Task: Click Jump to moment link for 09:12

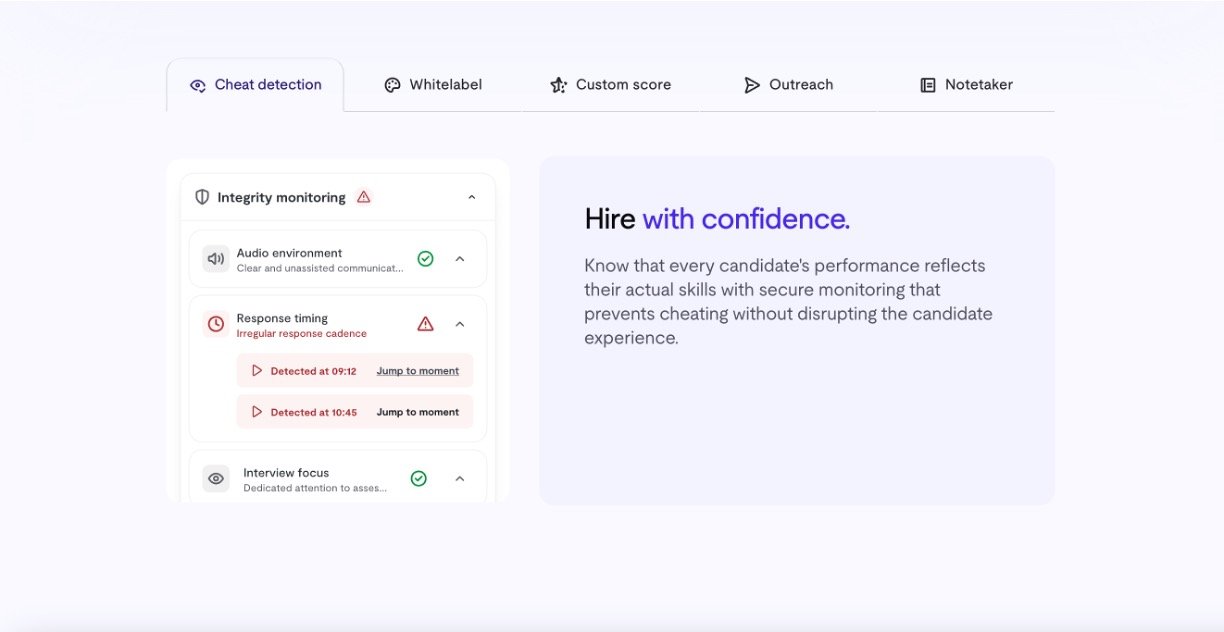Action: tap(417, 371)
